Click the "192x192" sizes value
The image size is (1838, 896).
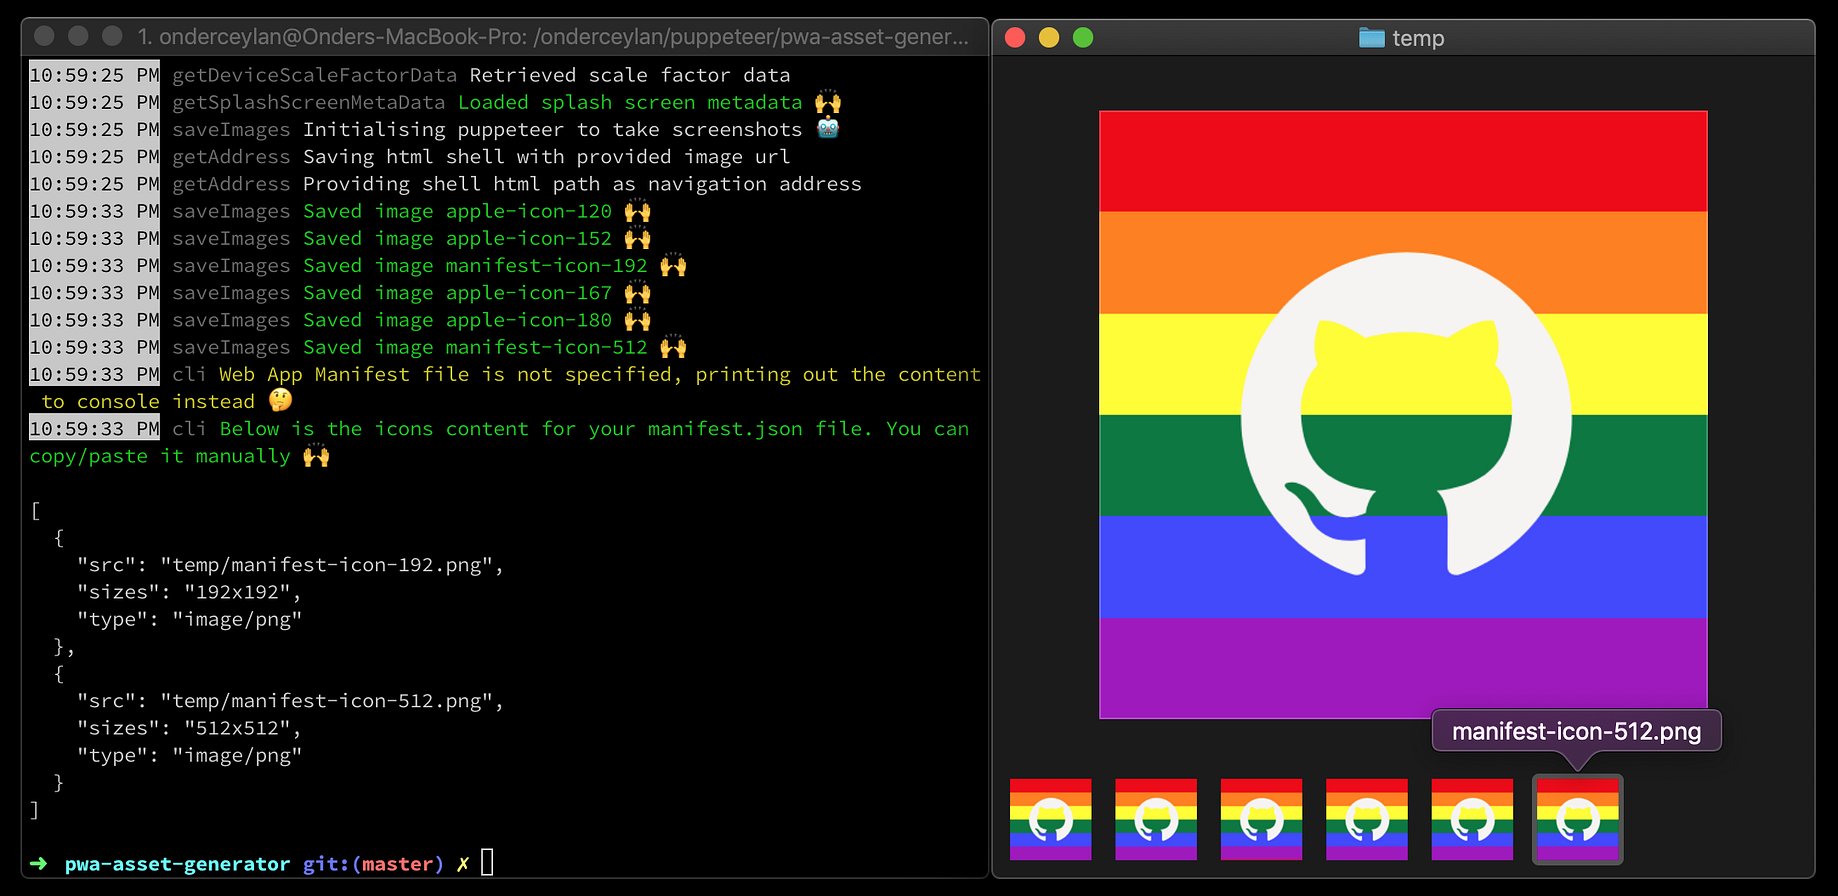coord(237,592)
